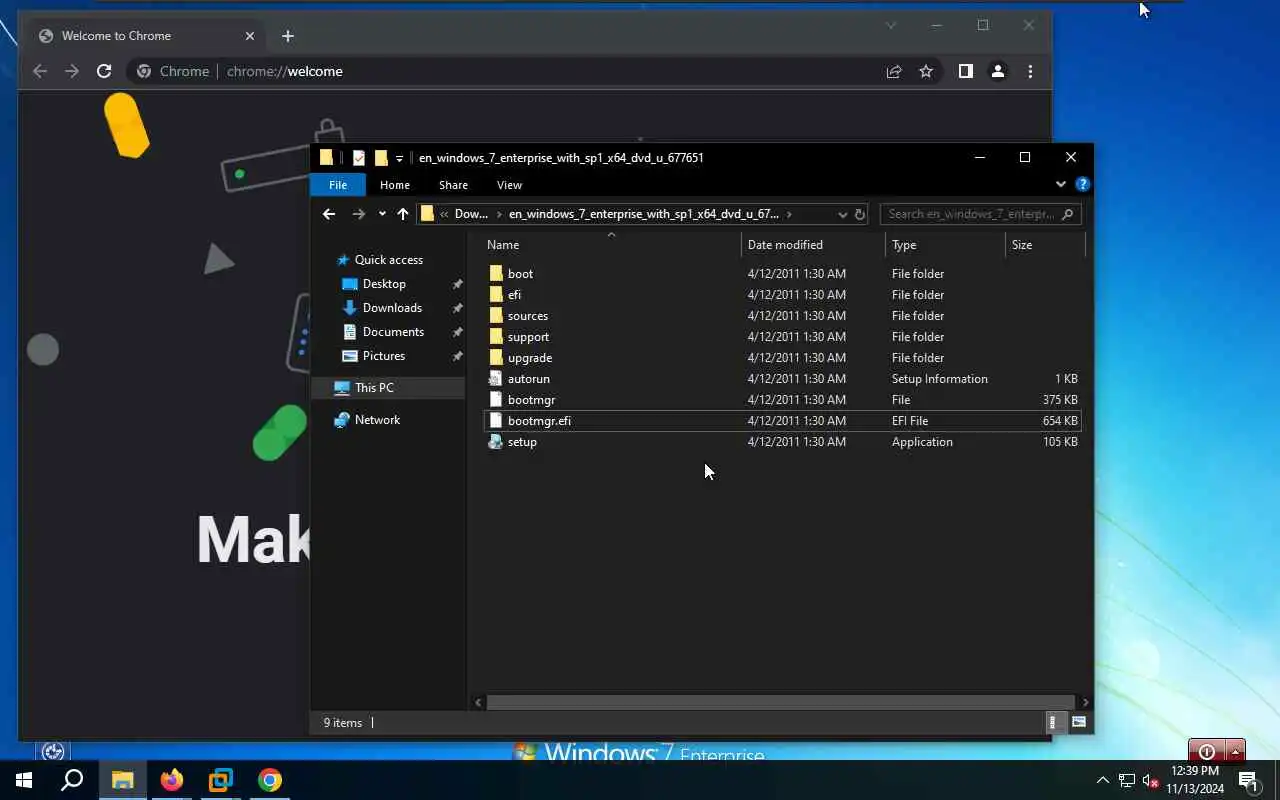Open the boot folder icon
Viewport: 1280px width, 800px height.
[496, 273]
